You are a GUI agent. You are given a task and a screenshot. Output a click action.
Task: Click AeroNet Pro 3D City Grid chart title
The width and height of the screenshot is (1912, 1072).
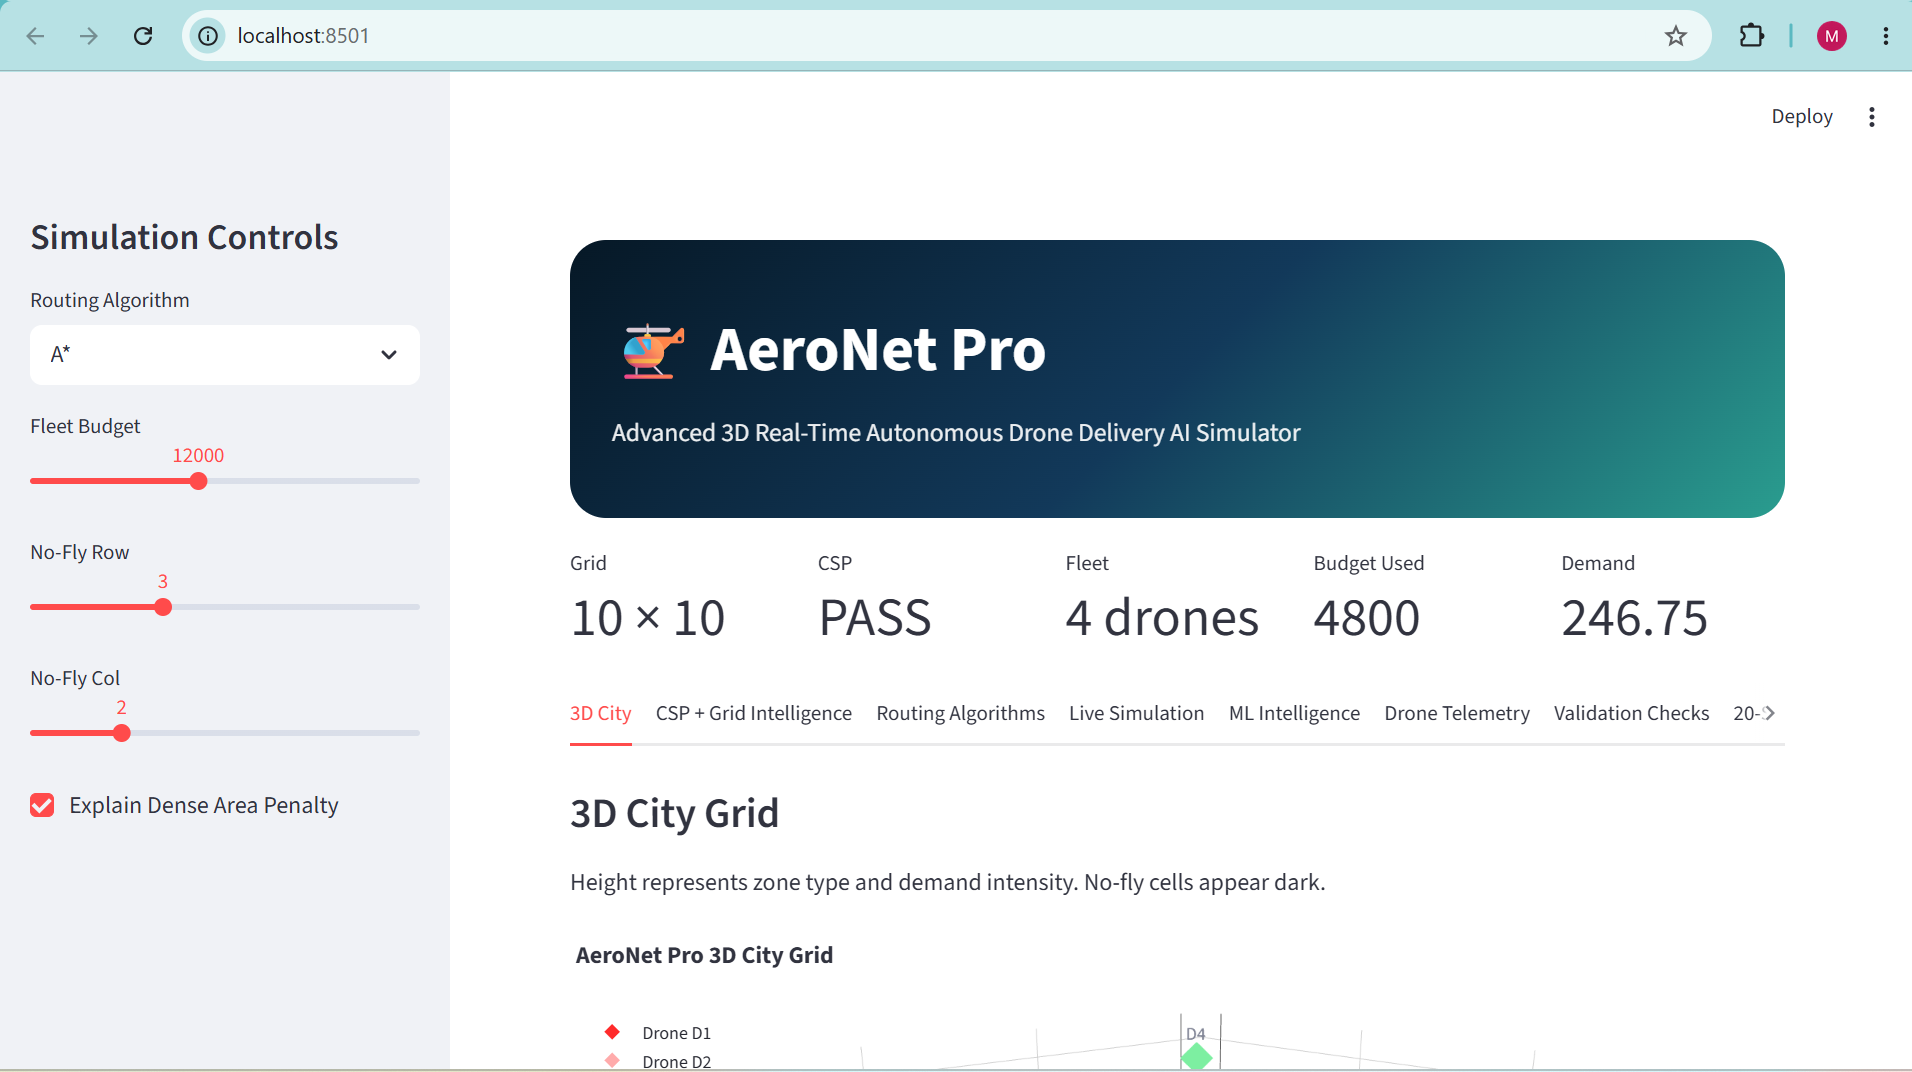click(704, 955)
